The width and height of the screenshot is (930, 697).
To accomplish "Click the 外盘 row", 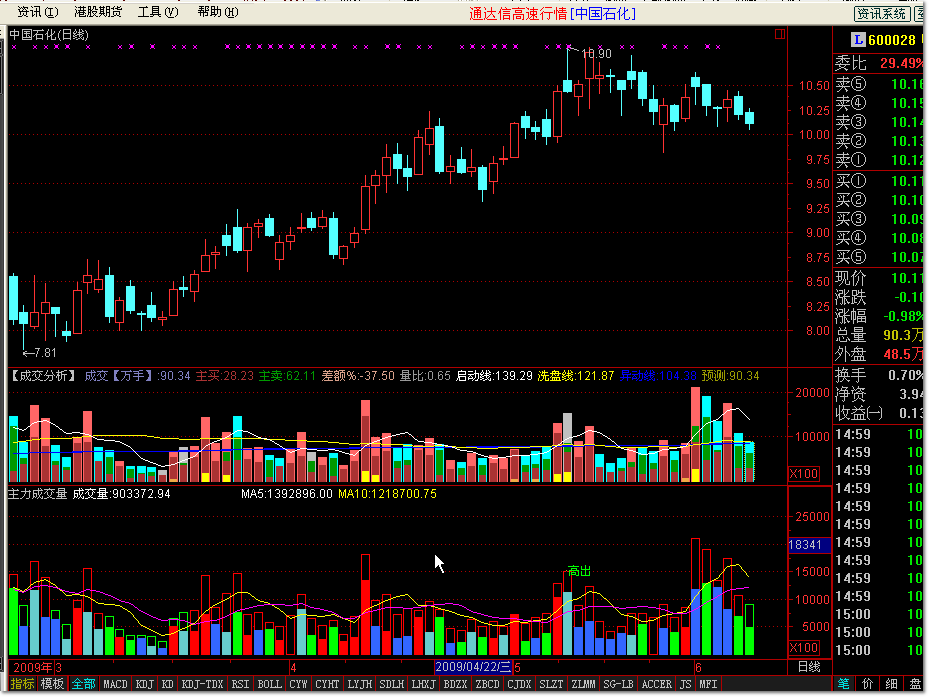I will click(879, 354).
